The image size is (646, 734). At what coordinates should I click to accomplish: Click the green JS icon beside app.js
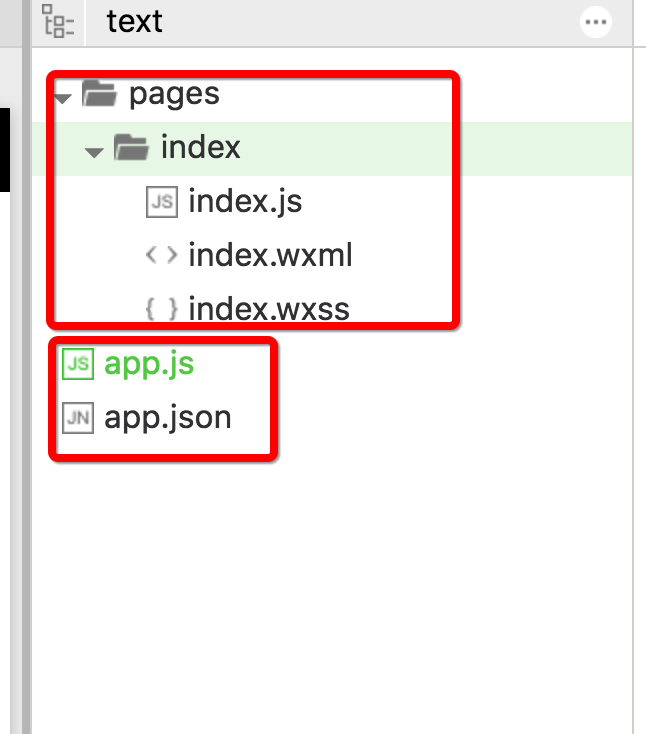(78, 364)
